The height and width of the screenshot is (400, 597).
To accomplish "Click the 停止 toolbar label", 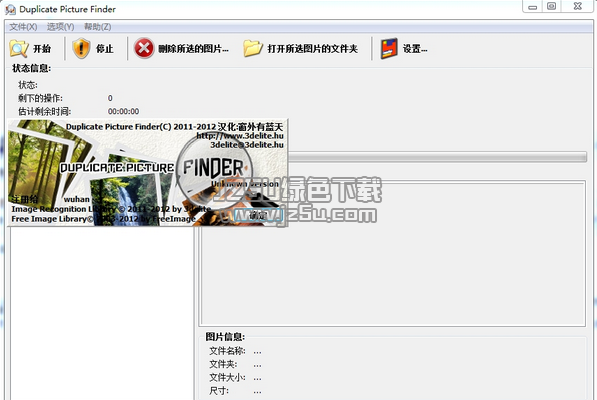I will pyautogui.click(x=105, y=49).
